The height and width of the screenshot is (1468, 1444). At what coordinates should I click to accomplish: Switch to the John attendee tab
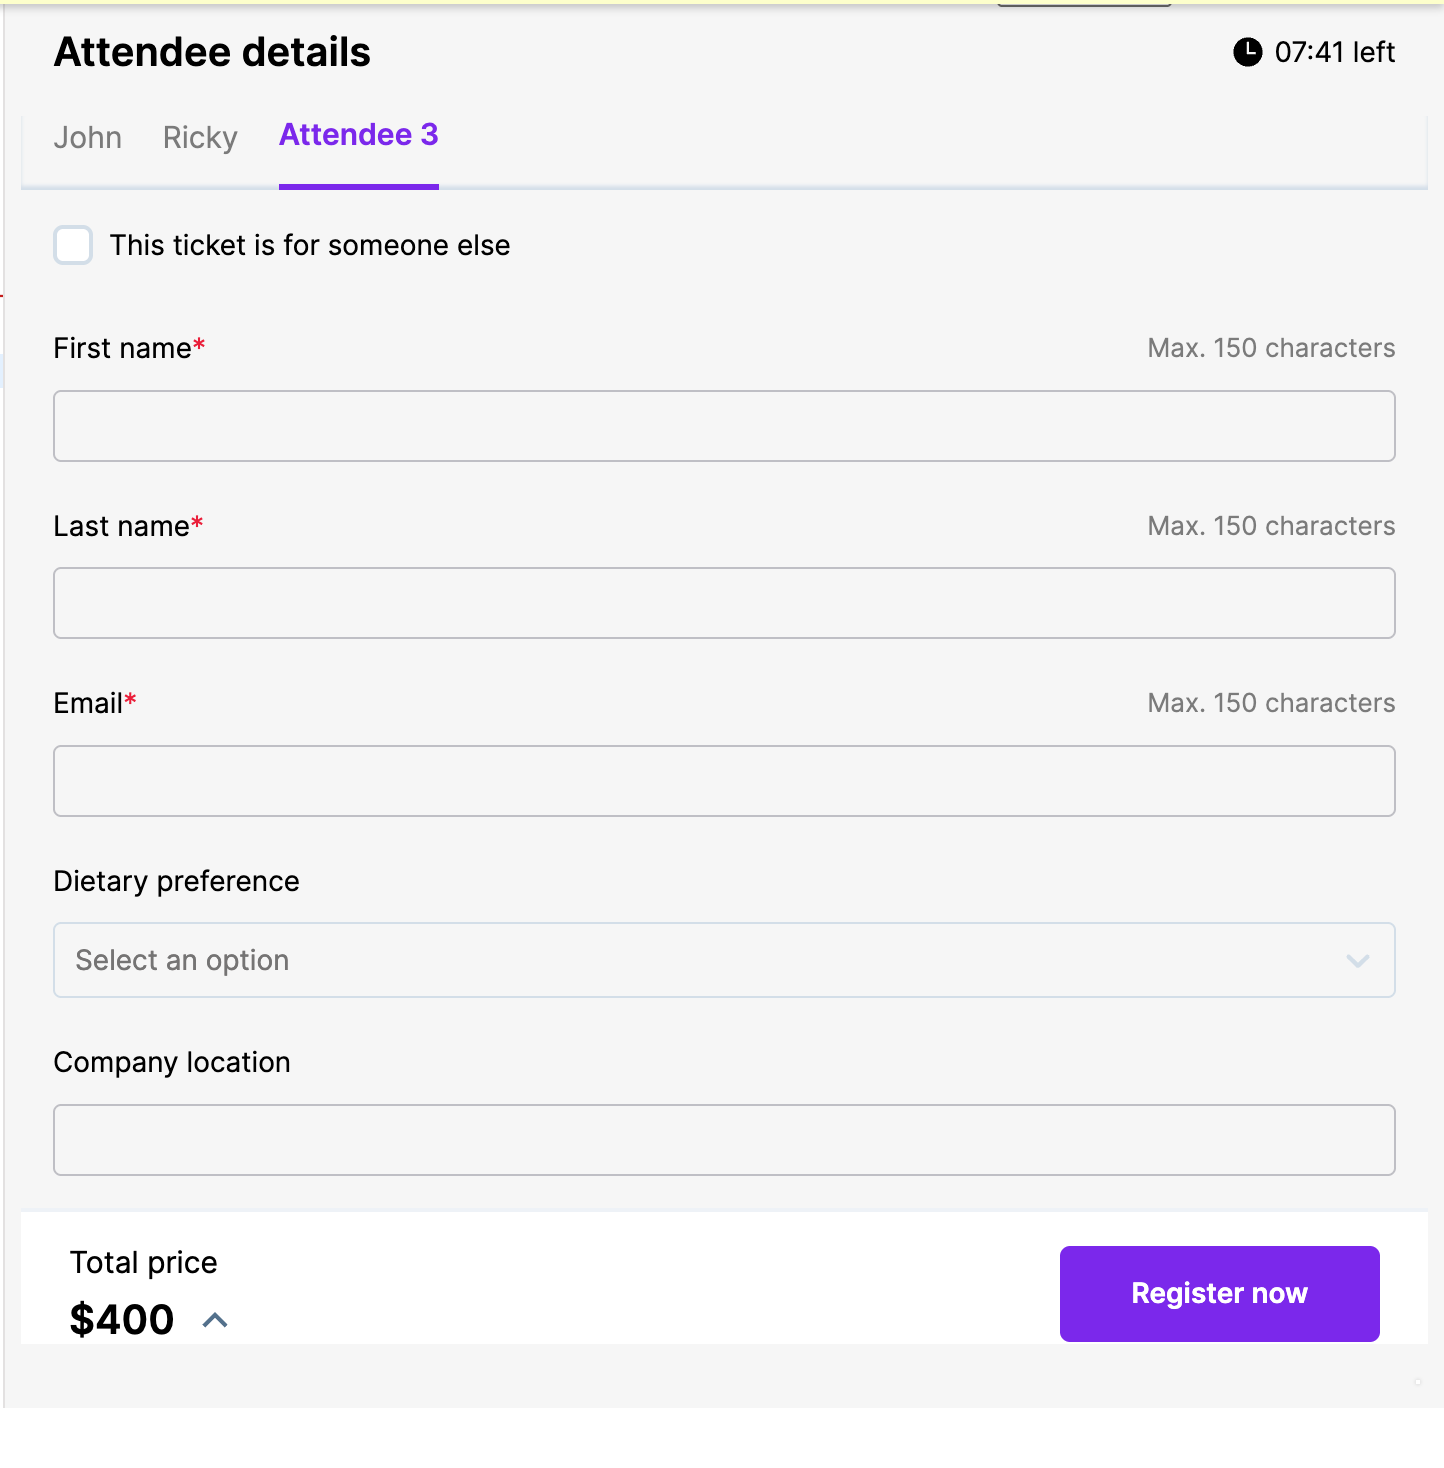point(88,137)
